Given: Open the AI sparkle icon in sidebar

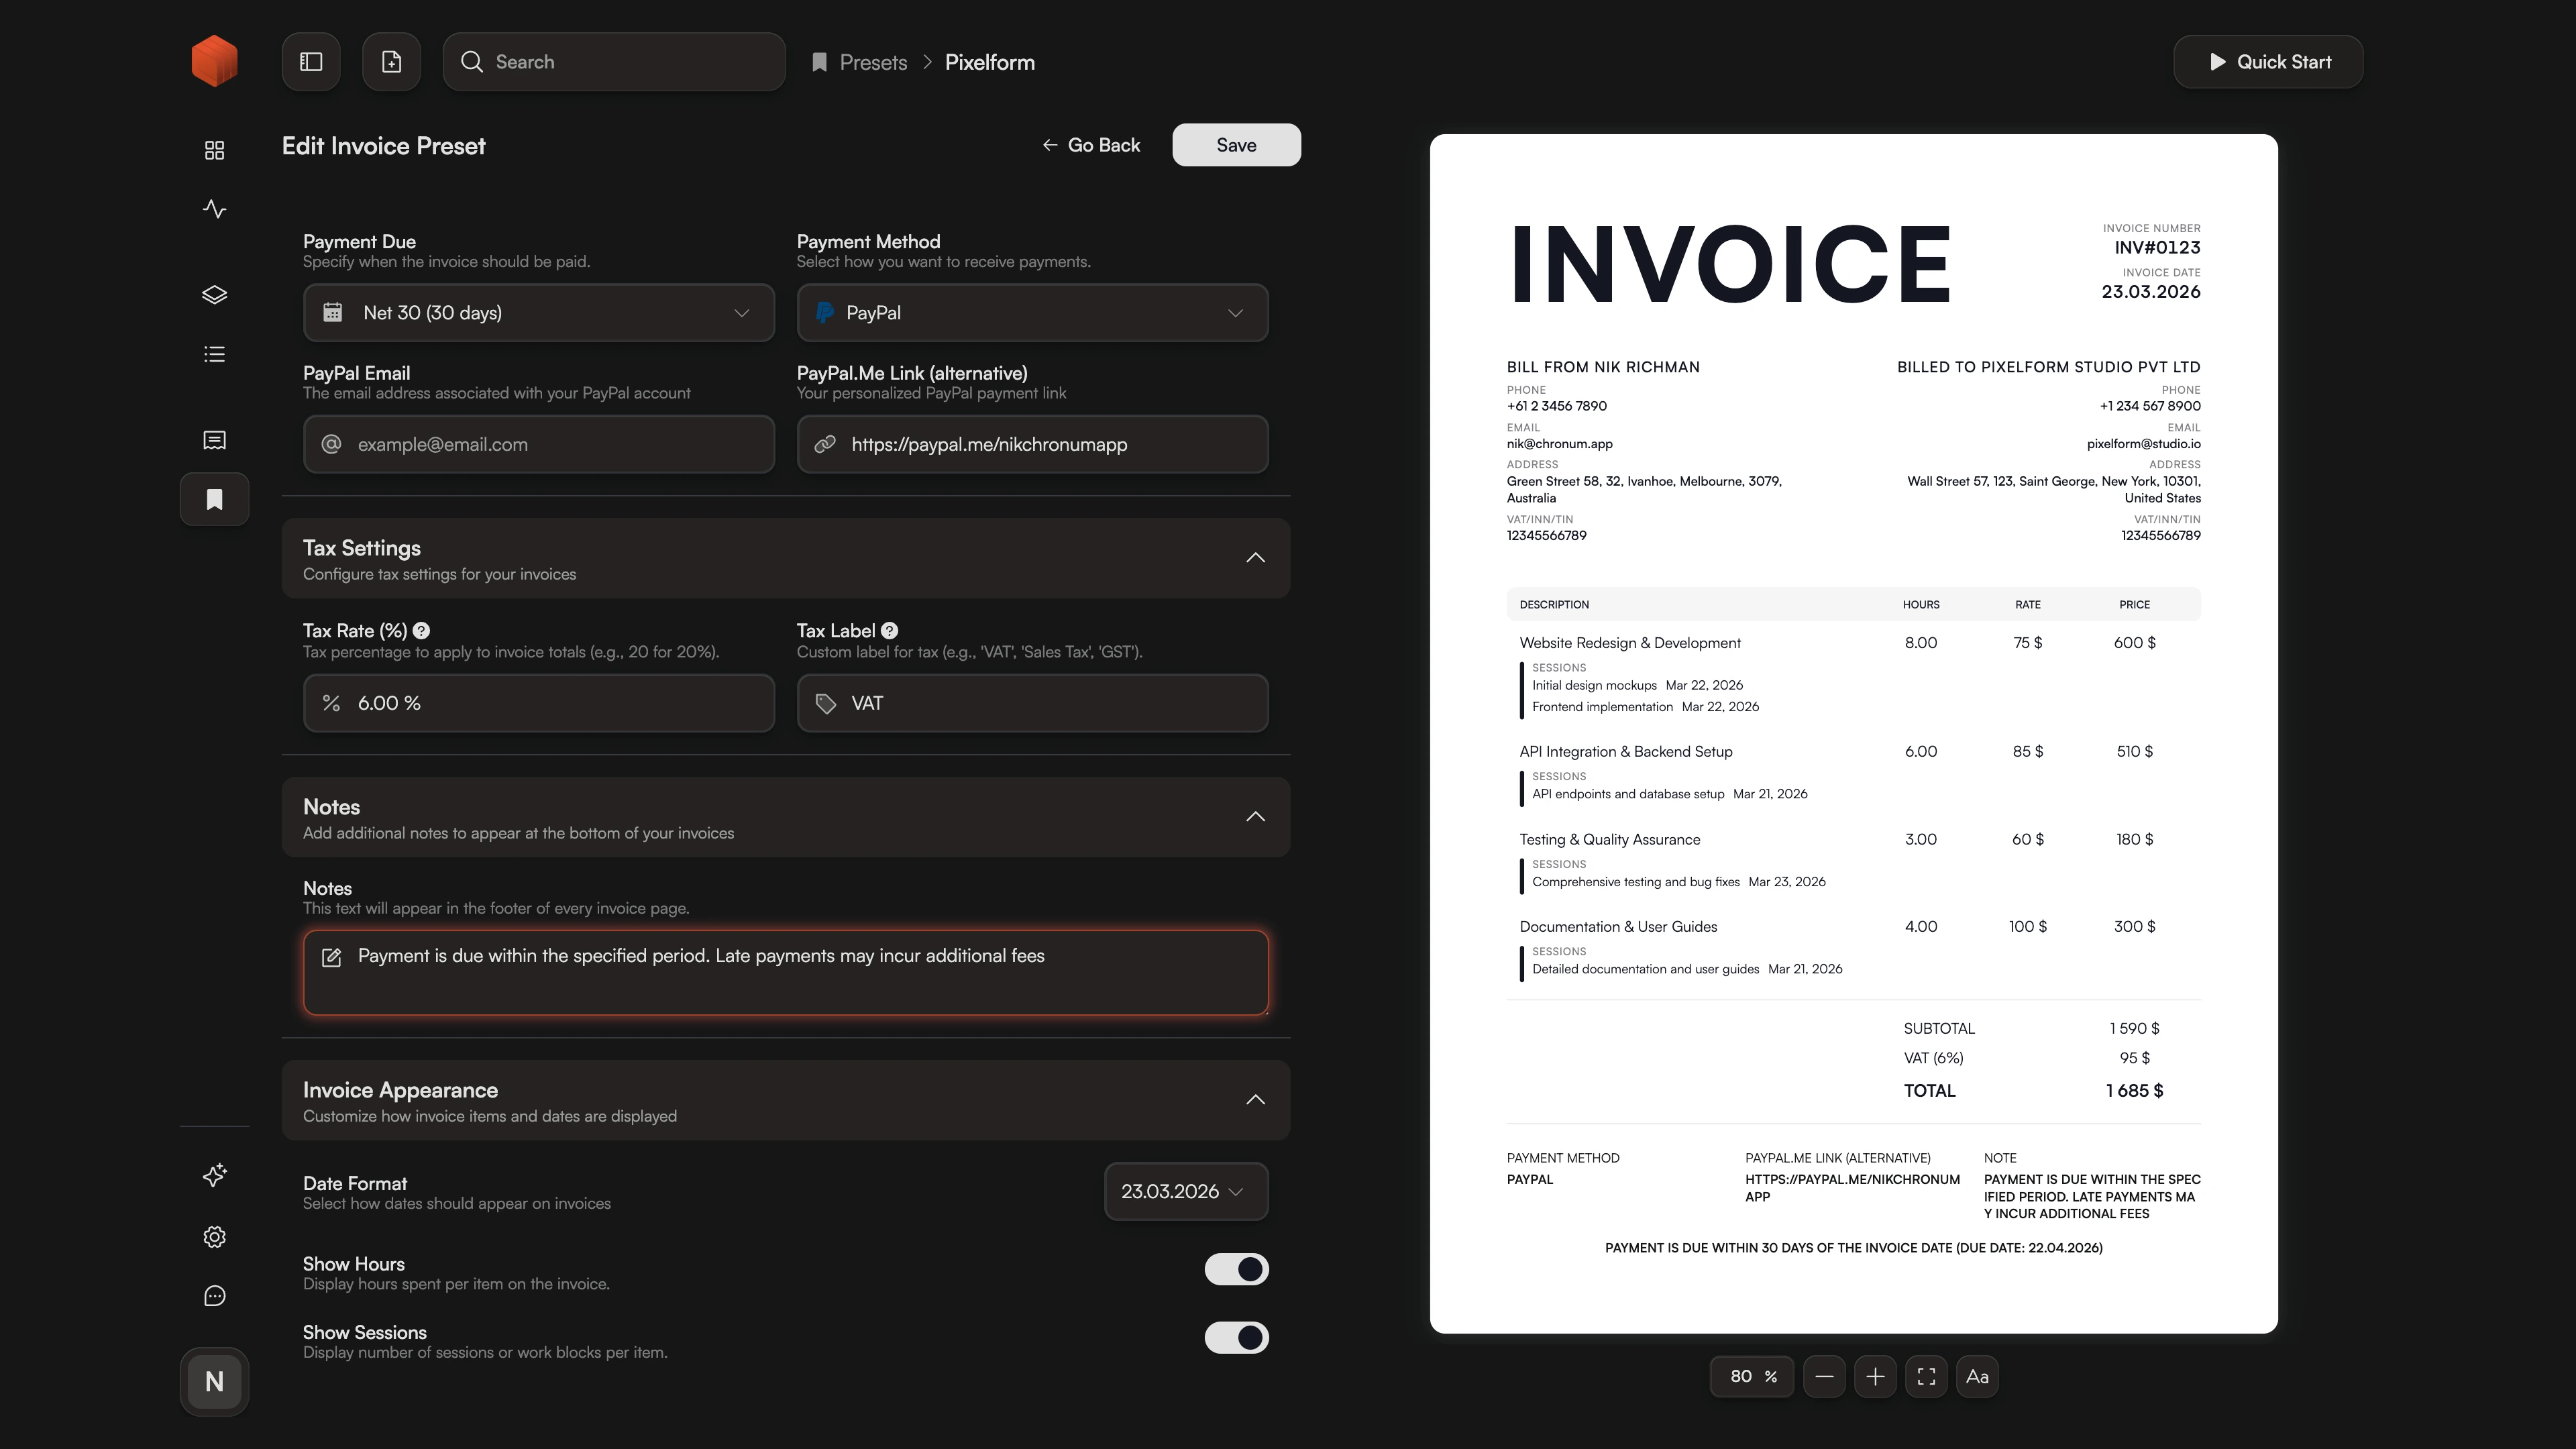Looking at the screenshot, I should 214,1176.
